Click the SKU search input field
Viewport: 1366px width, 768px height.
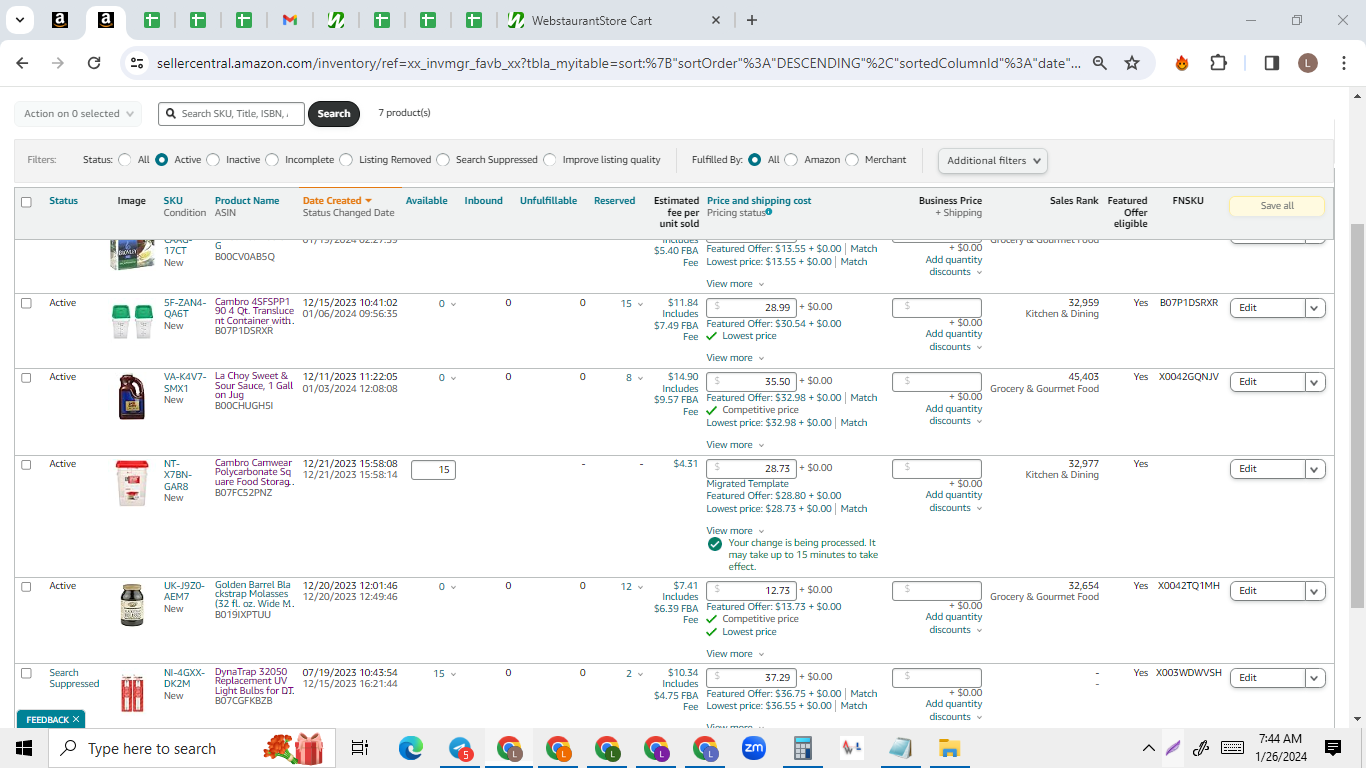coord(231,114)
